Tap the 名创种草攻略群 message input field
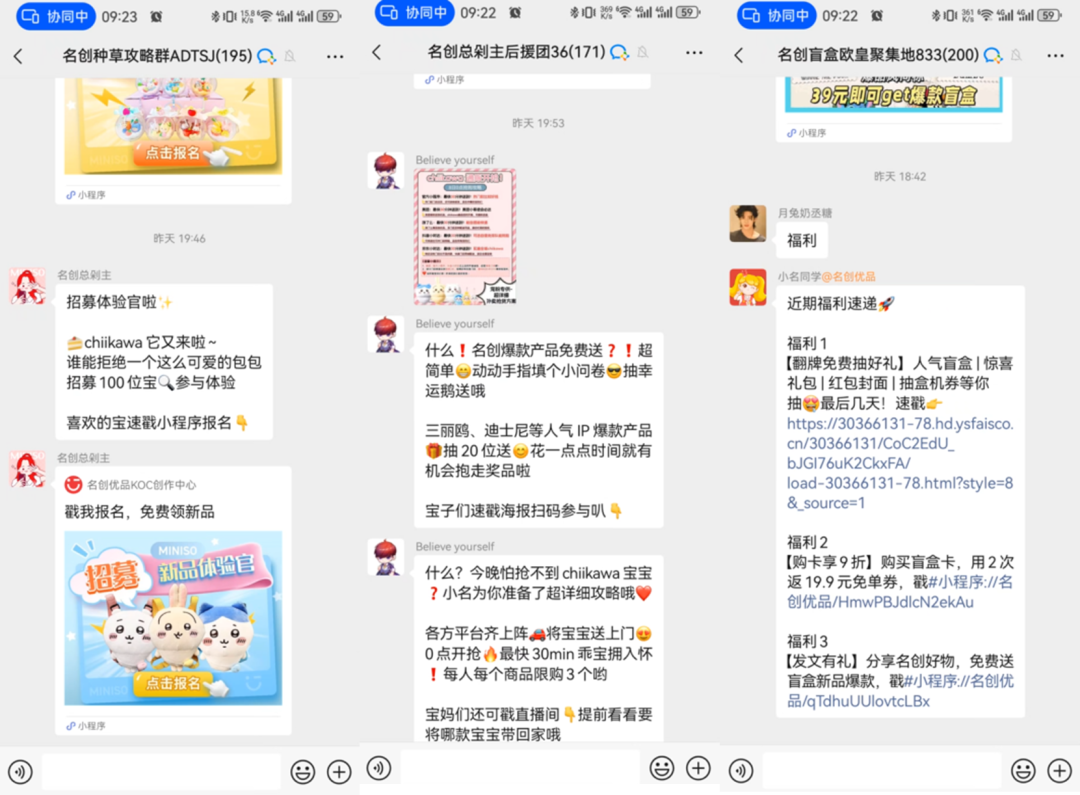 point(161,772)
